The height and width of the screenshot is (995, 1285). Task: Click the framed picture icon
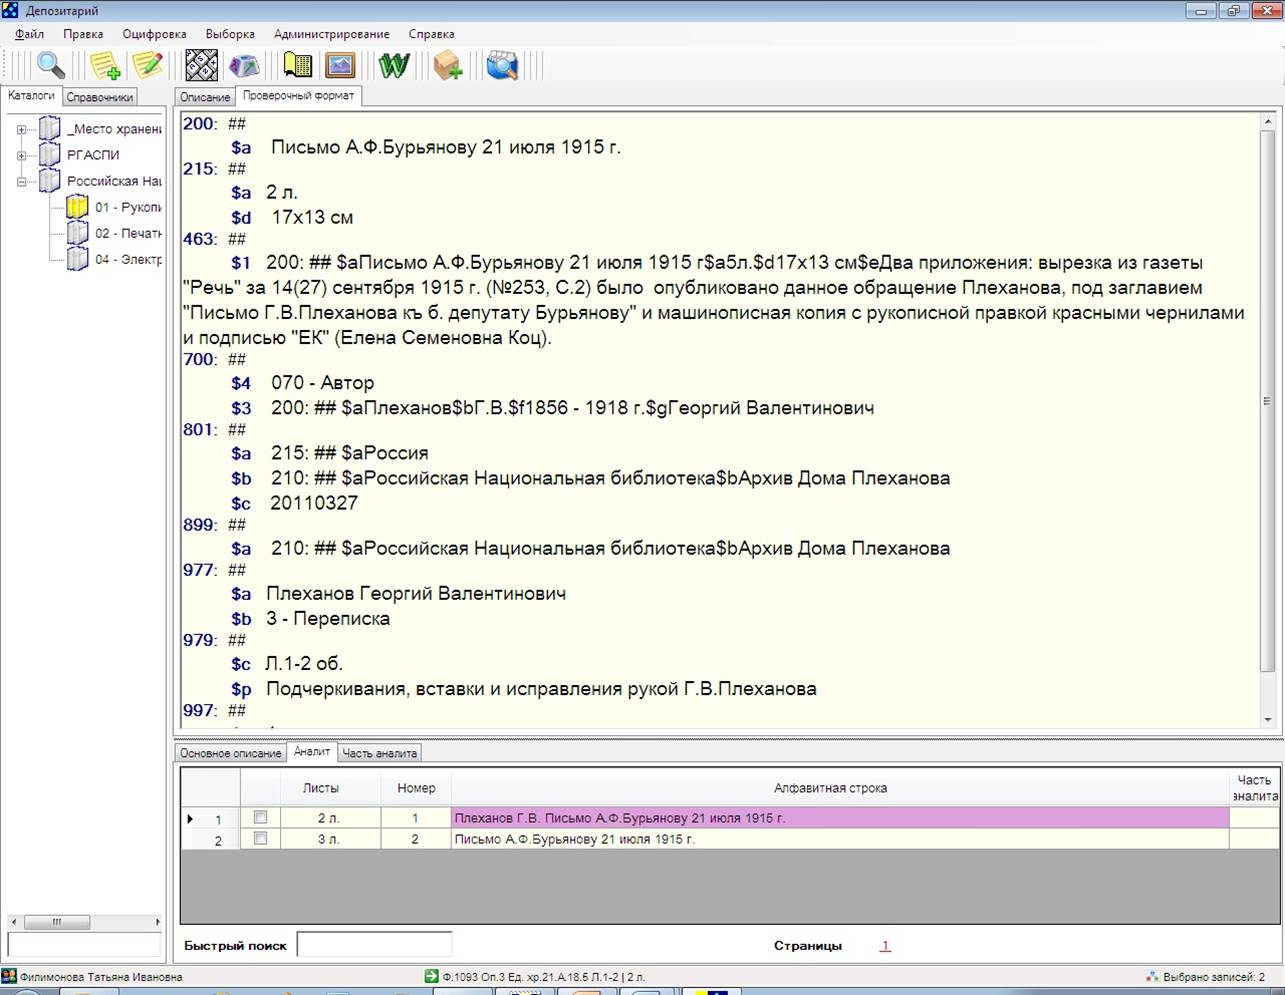pos(341,66)
